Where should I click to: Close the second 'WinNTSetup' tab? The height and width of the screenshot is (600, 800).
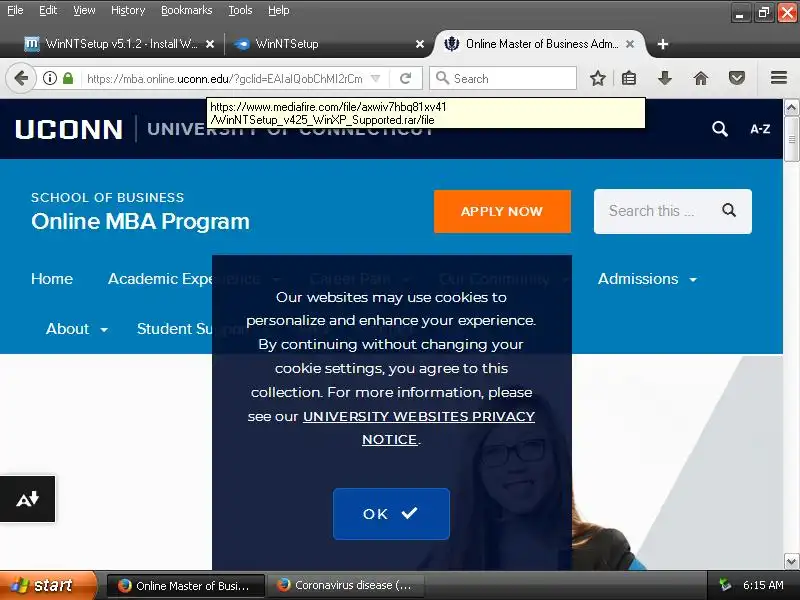(420, 44)
